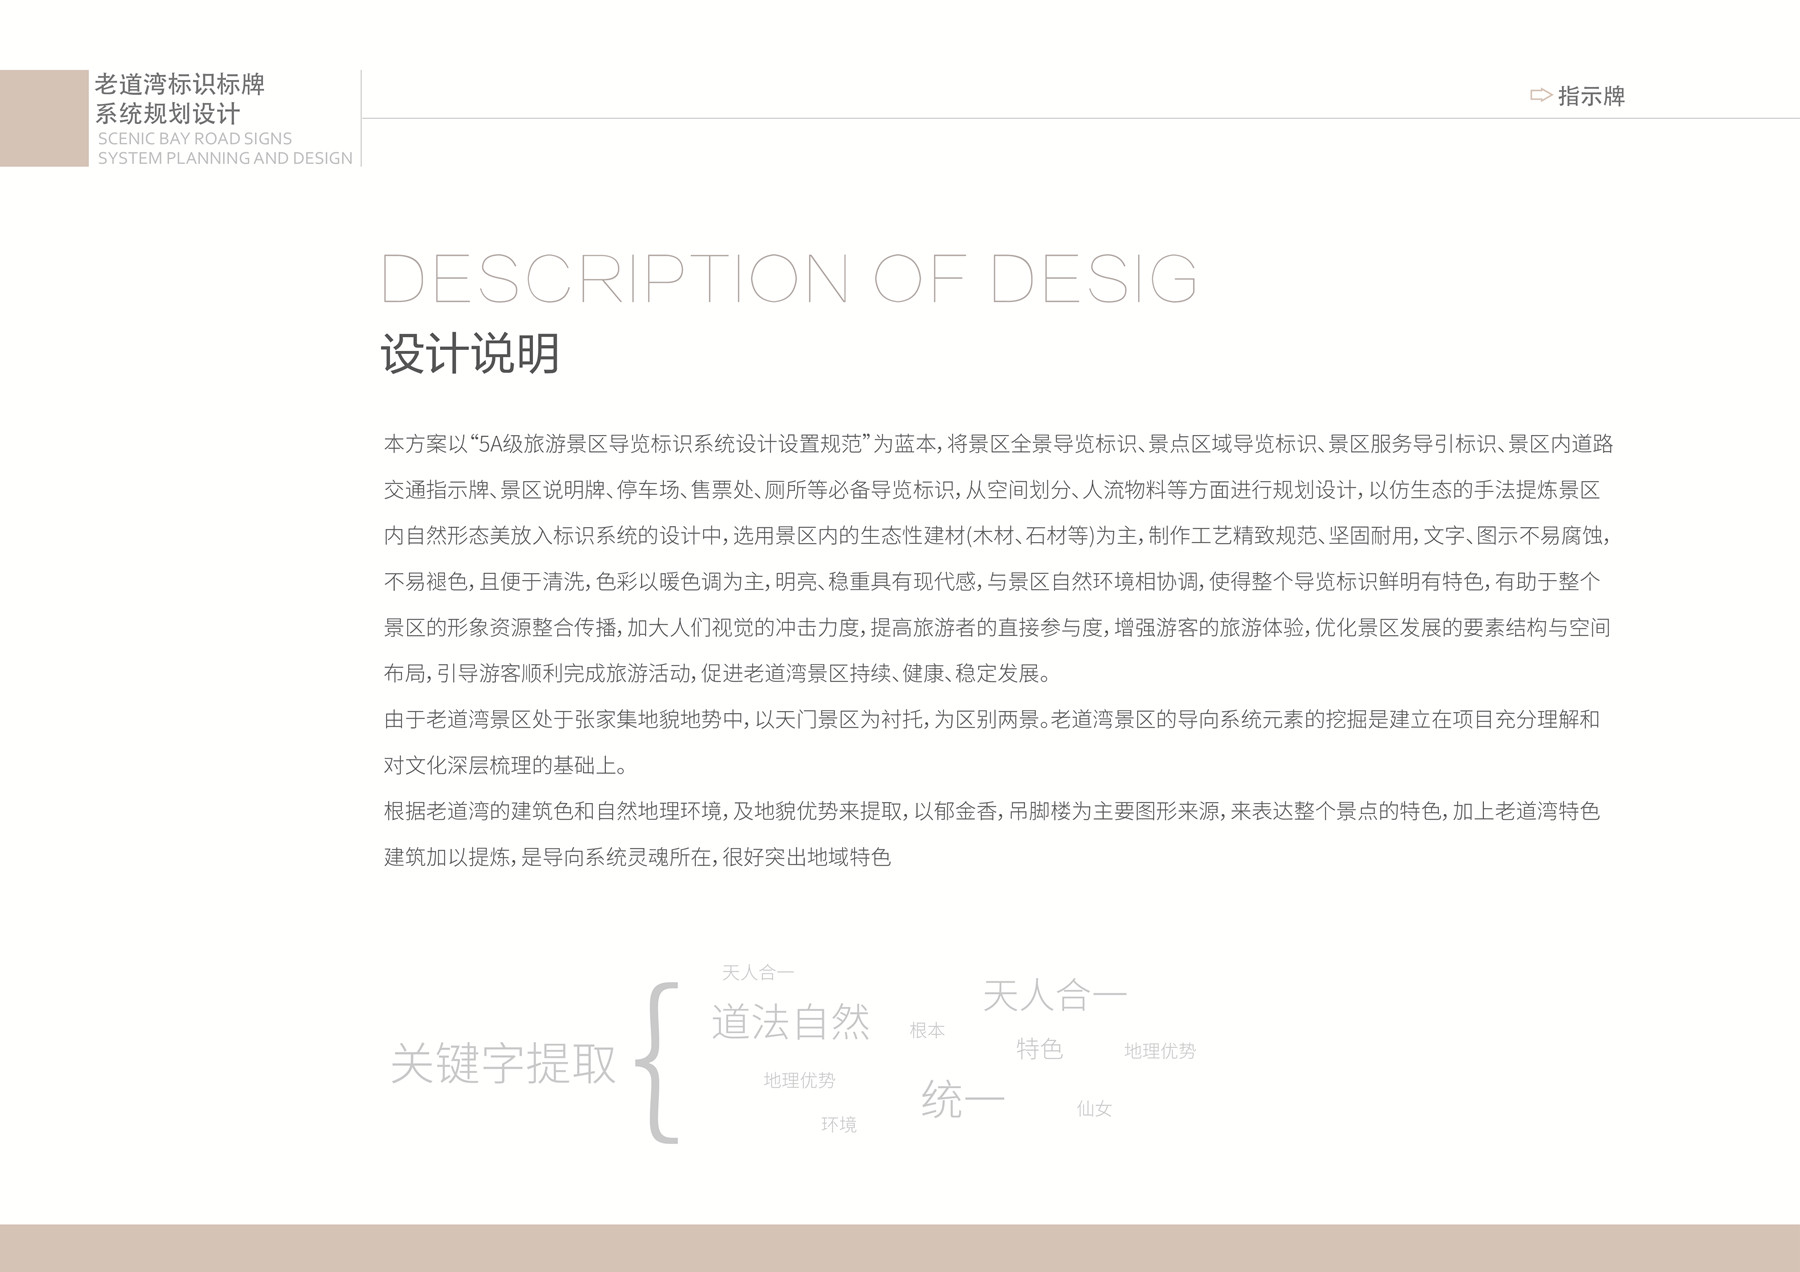This screenshot has height=1272, width=1800.
Task: Click the 设计说明 heading
Action: point(470,354)
